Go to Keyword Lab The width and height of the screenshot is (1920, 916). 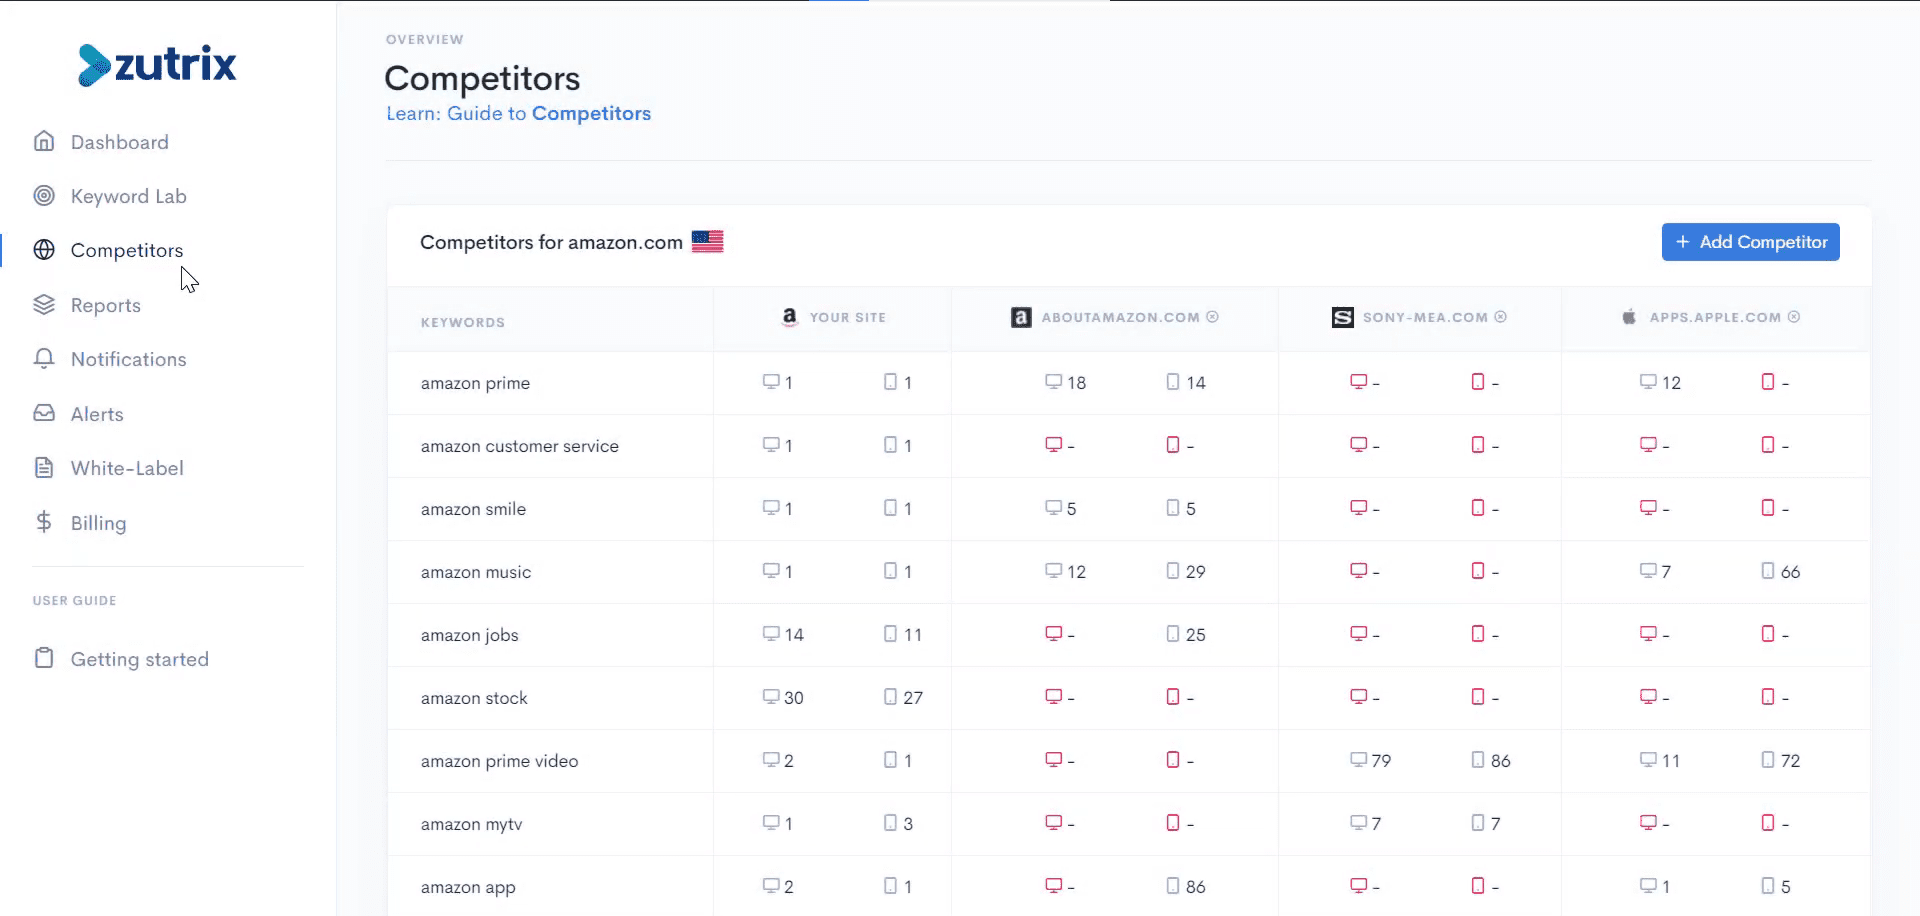click(x=129, y=196)
